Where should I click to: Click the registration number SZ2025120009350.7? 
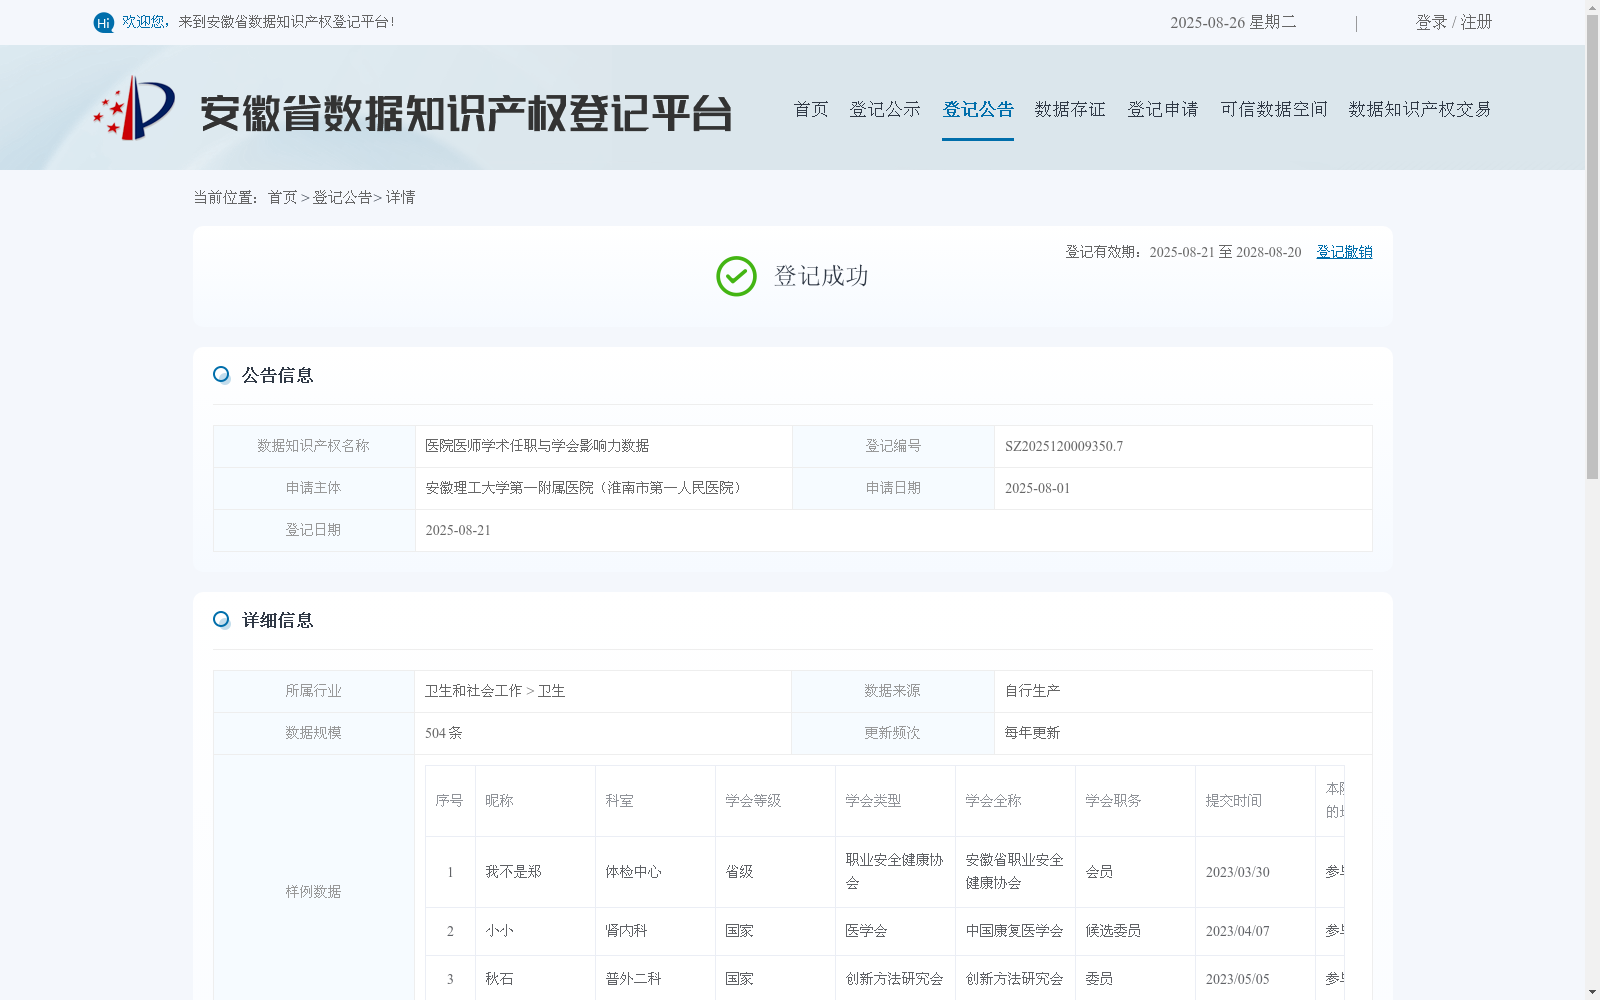pos(1064,446)
